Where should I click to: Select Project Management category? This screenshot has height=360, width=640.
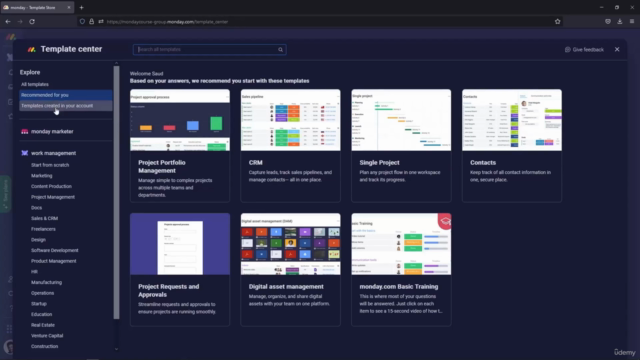tap(53, 197)
